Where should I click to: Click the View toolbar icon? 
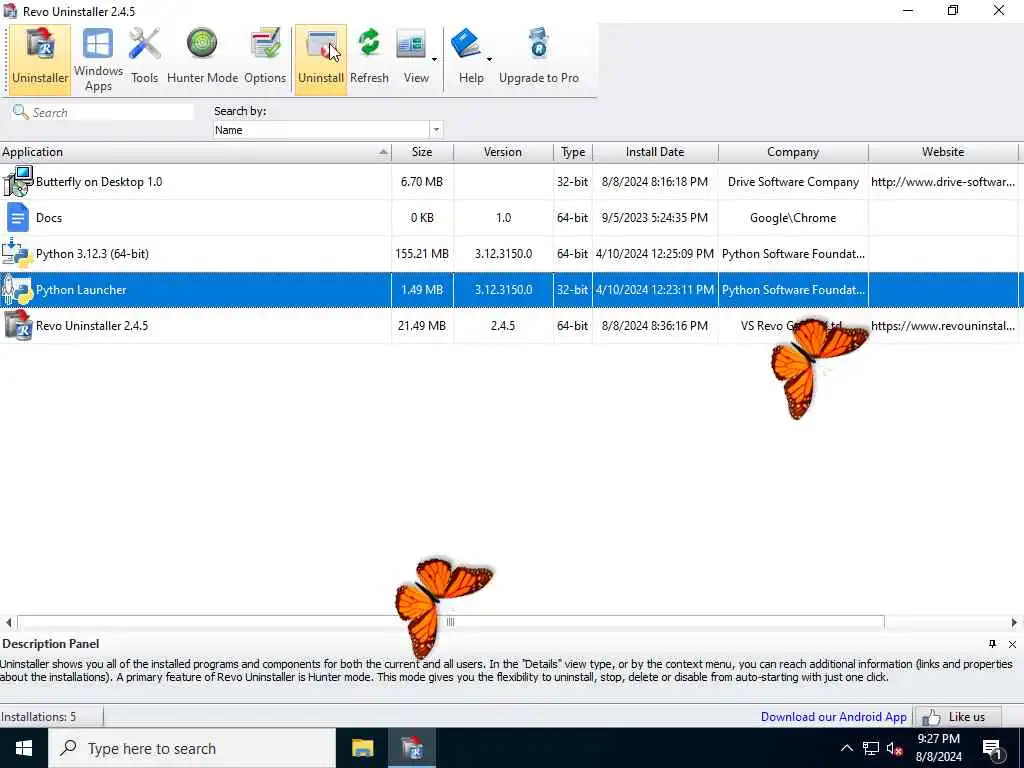click(412, 46)
